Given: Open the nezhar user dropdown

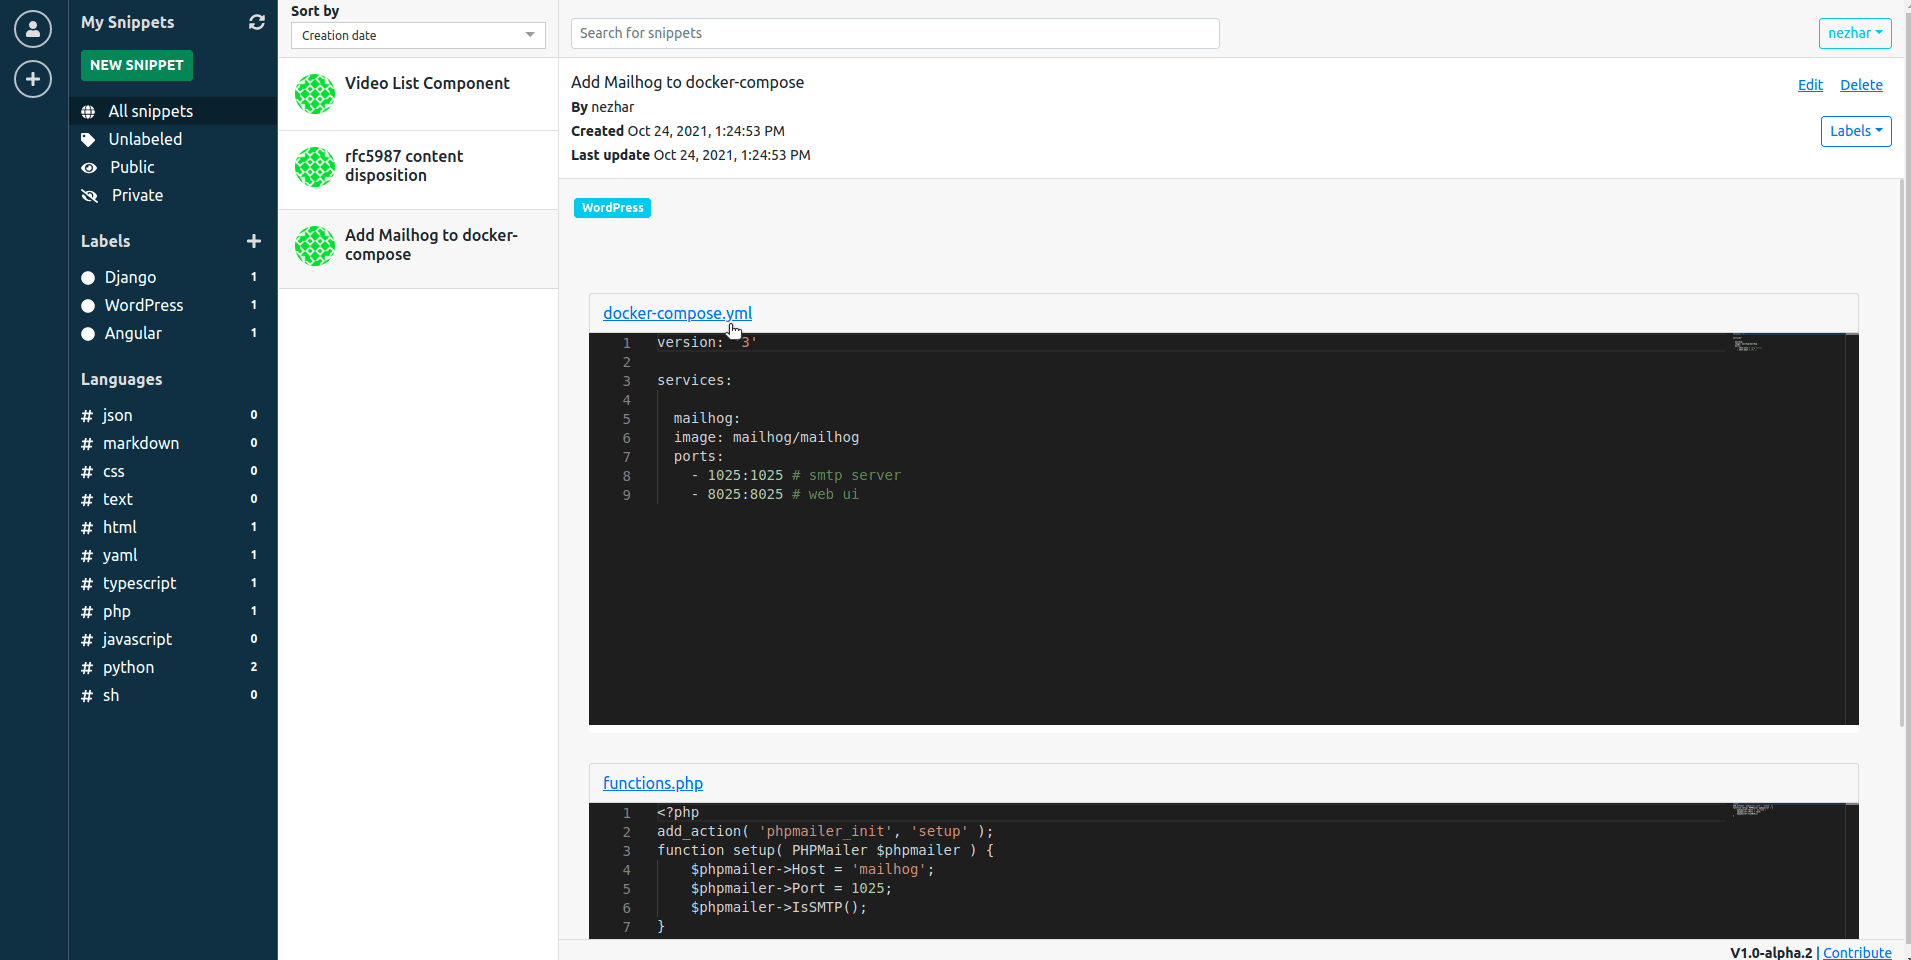Looking at the screenshot, I should point(1855,33).
